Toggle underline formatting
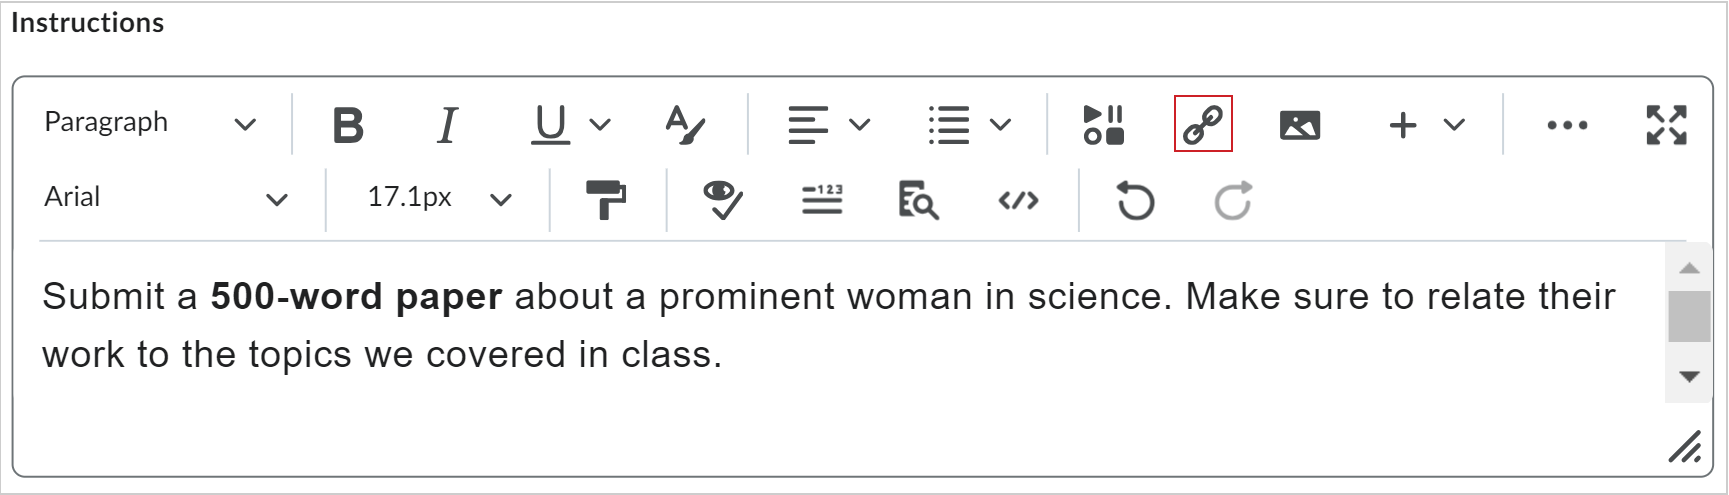The image size is (1729, 495). pyautogui.click(x=550, y=125)
